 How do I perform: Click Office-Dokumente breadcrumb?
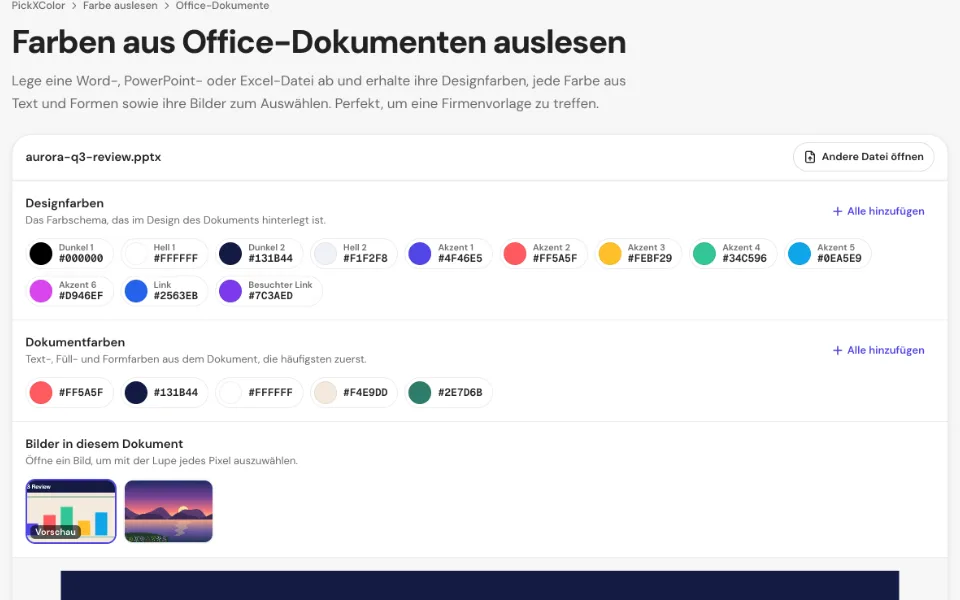(x=222, y=6)
